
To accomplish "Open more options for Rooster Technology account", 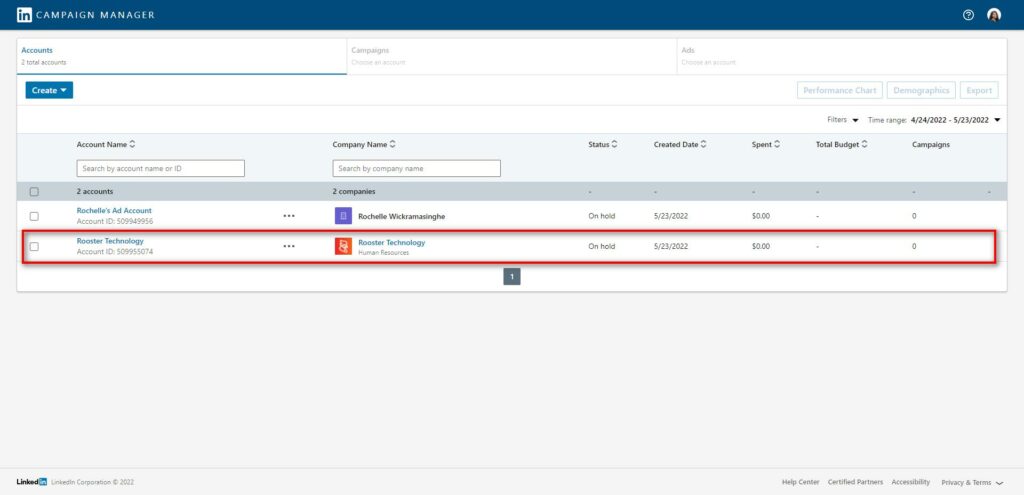I will tap(289, 246).
